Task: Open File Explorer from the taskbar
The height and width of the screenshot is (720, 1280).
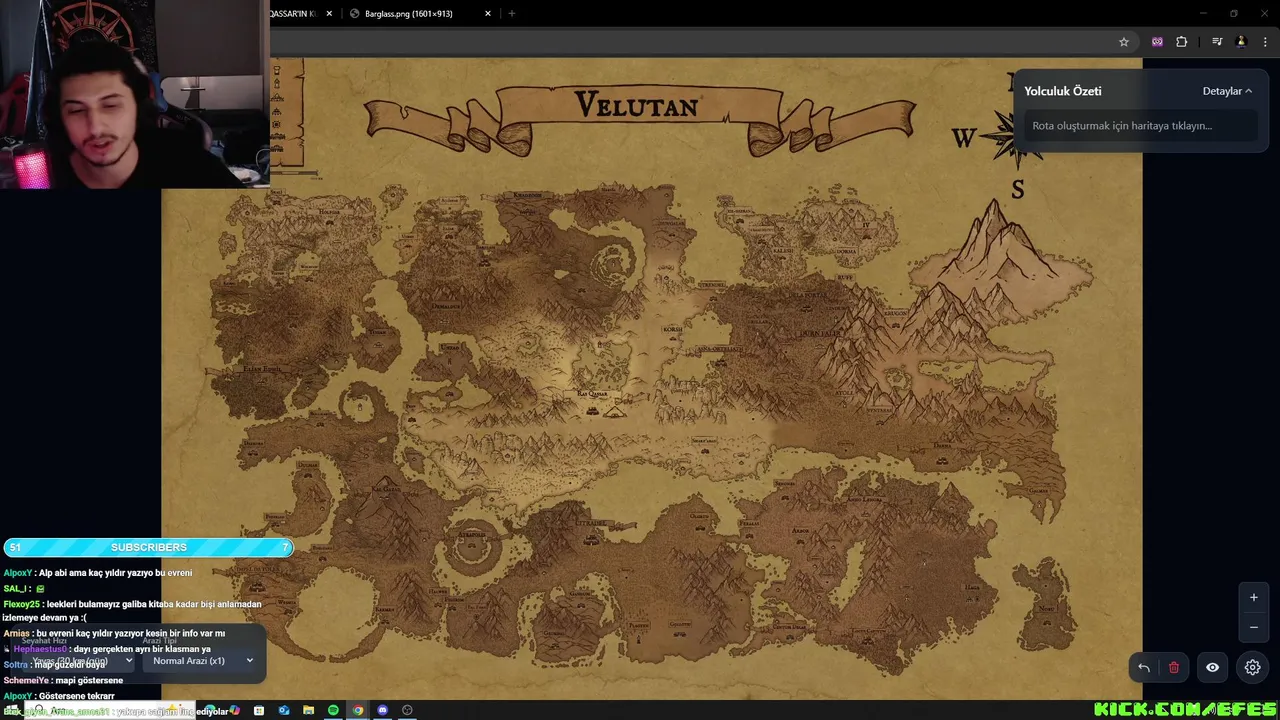Action: 308,711
